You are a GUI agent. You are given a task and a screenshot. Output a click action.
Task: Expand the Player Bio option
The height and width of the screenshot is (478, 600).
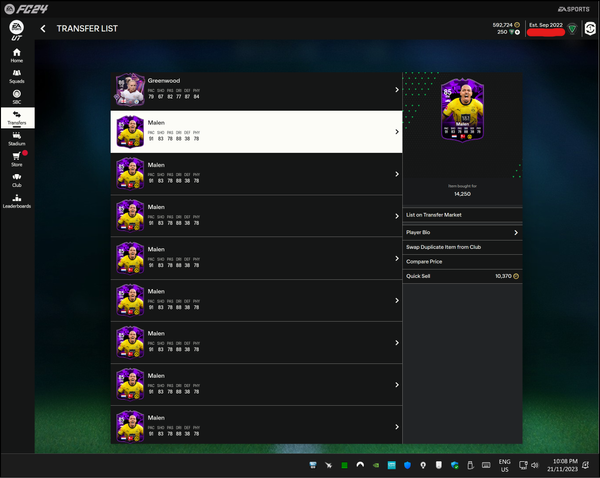516,232
